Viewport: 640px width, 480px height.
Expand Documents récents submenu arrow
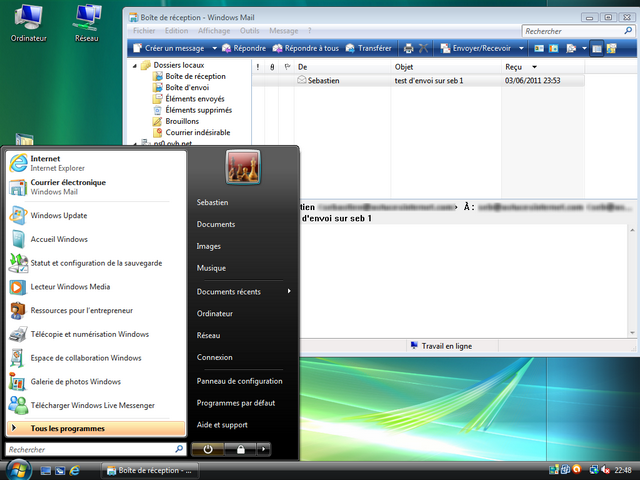[x=289, y=291]
